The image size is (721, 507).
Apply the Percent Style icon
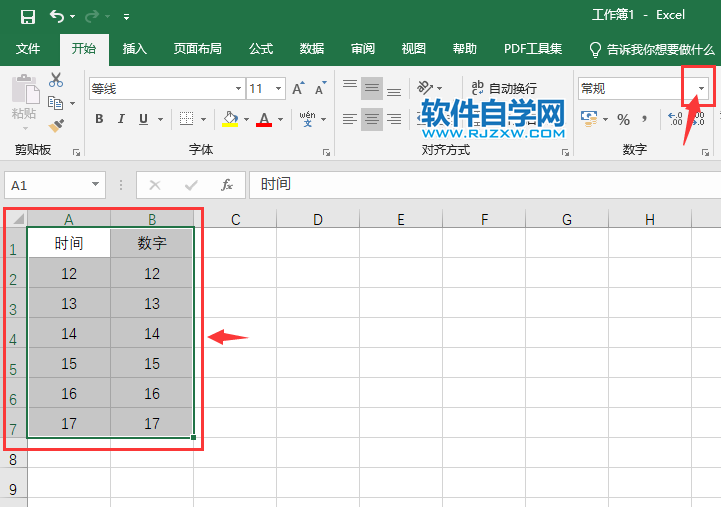(624, 120)
